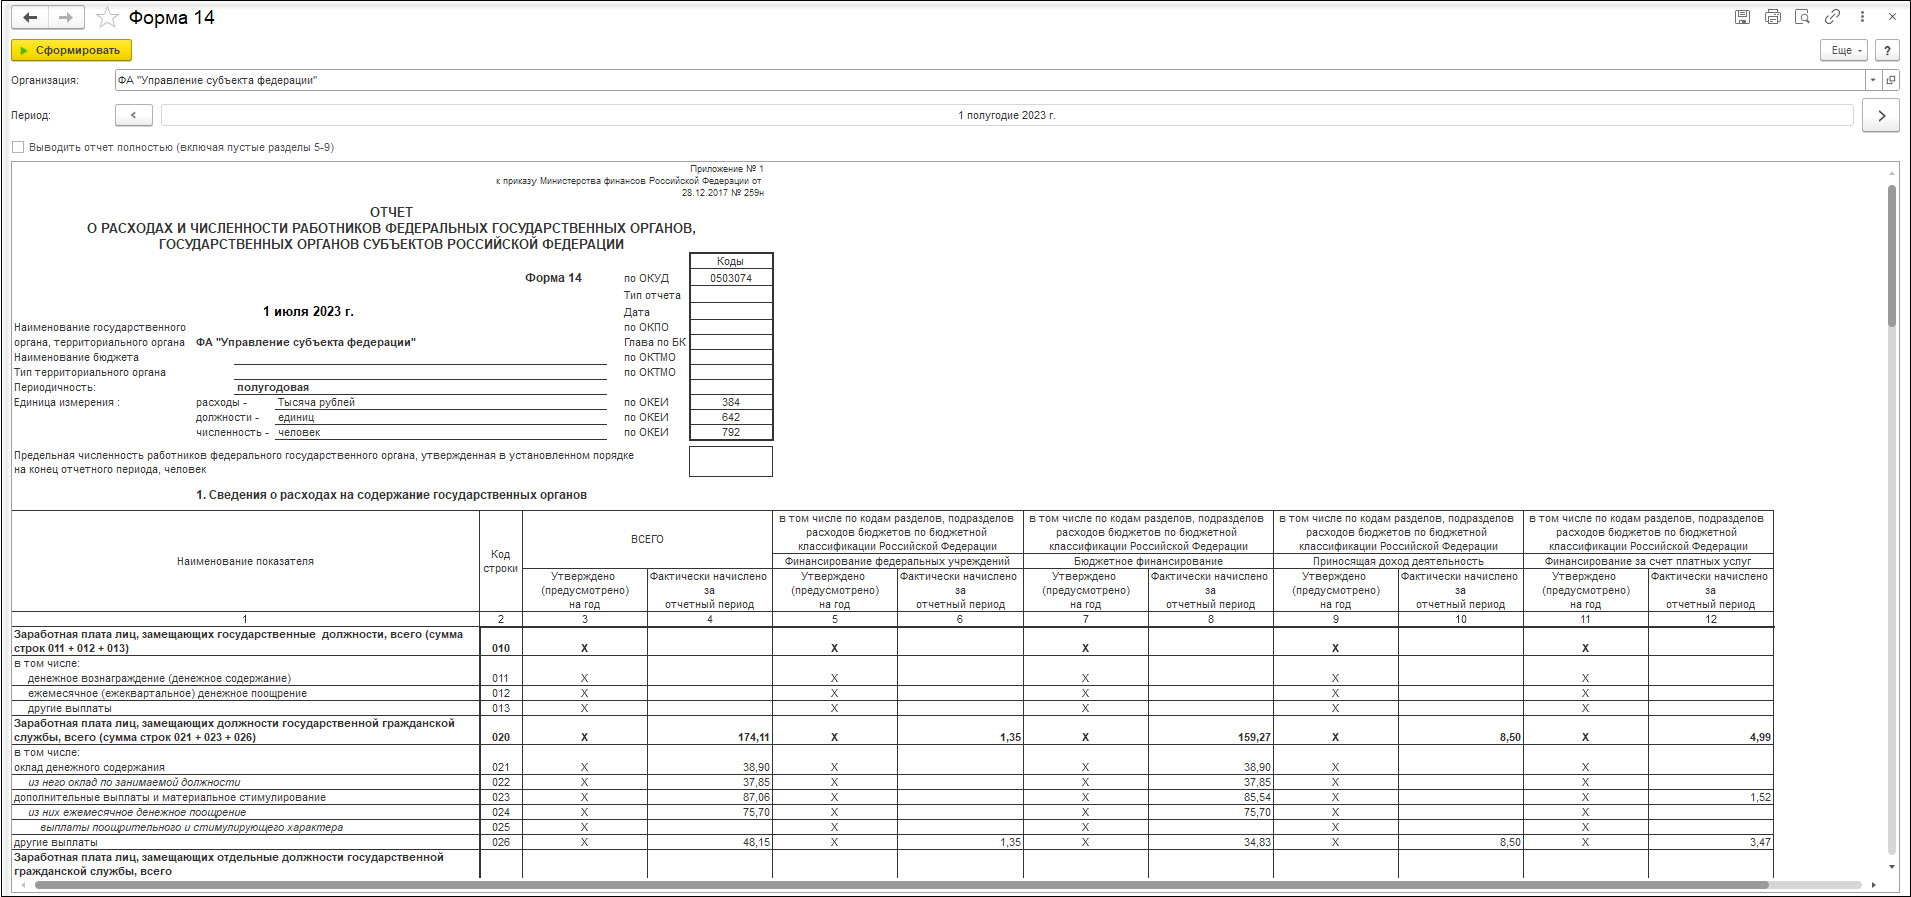This screenshot has height=897, width=1911.
Task: Select the ОКЕИ code cell 792
Action: coord(731,432)
